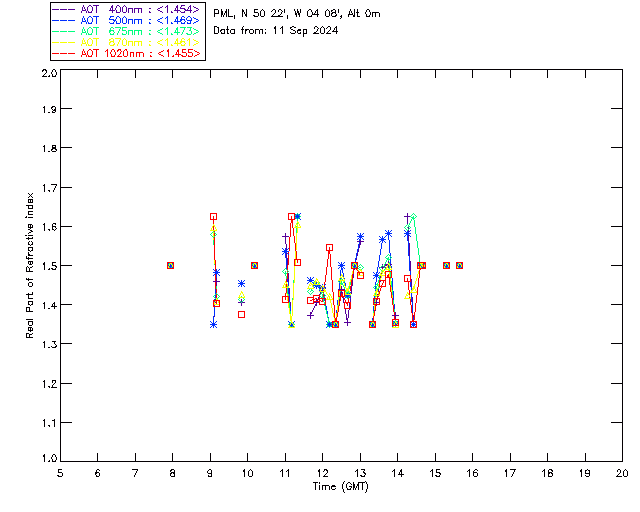The width and height of the screenshot is (640, 512).
Task: Click the y-axis tick label "1.9"
Action: click(x=49, y=109)
